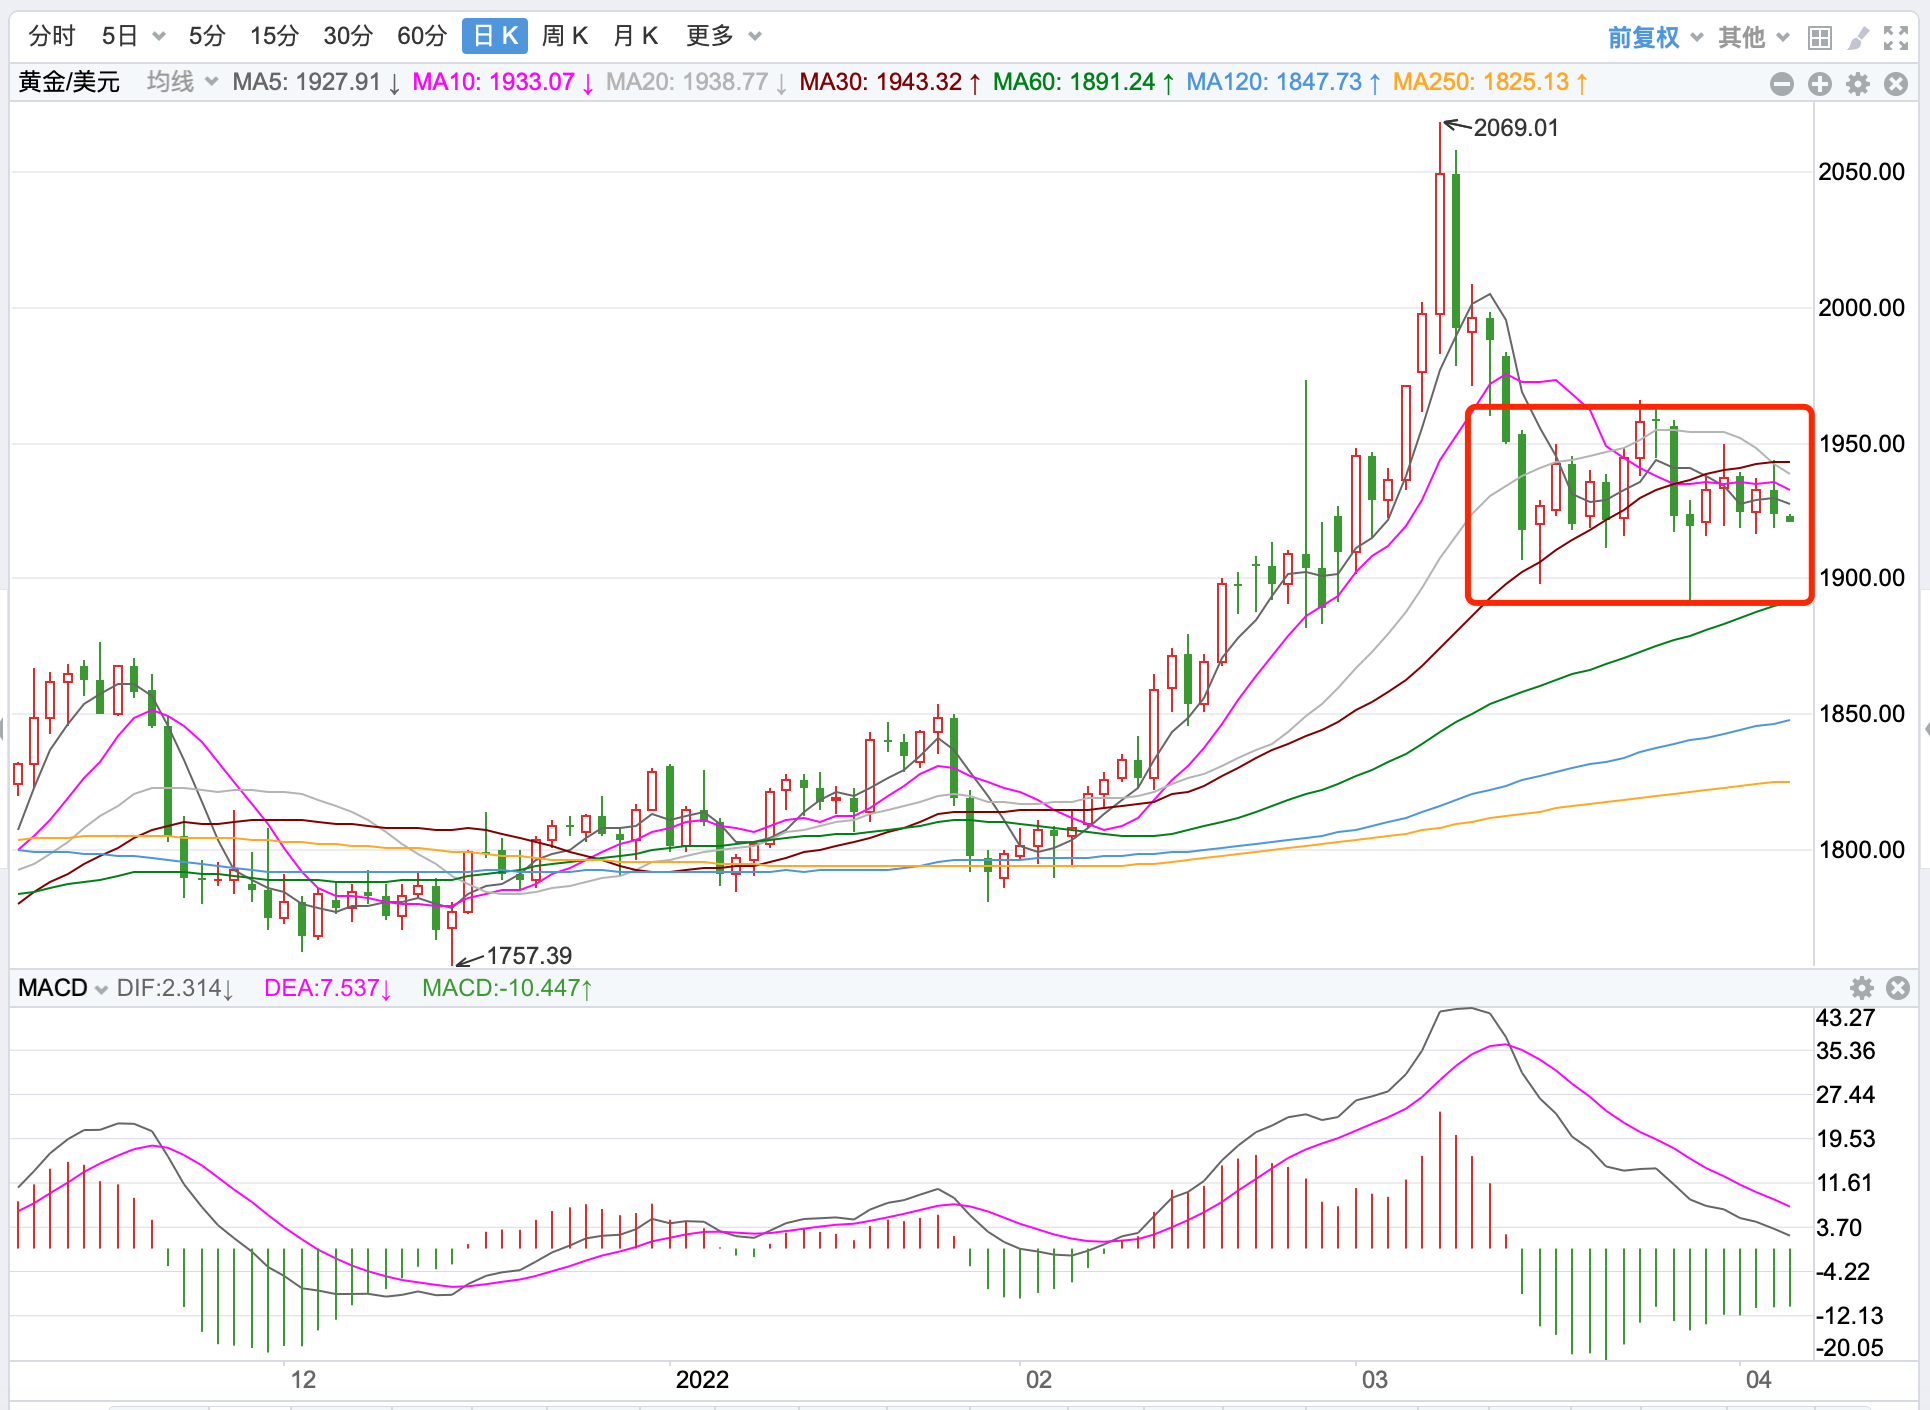
Task: Click the MA10: 1933.07 label
Action: tap(504, 82)
